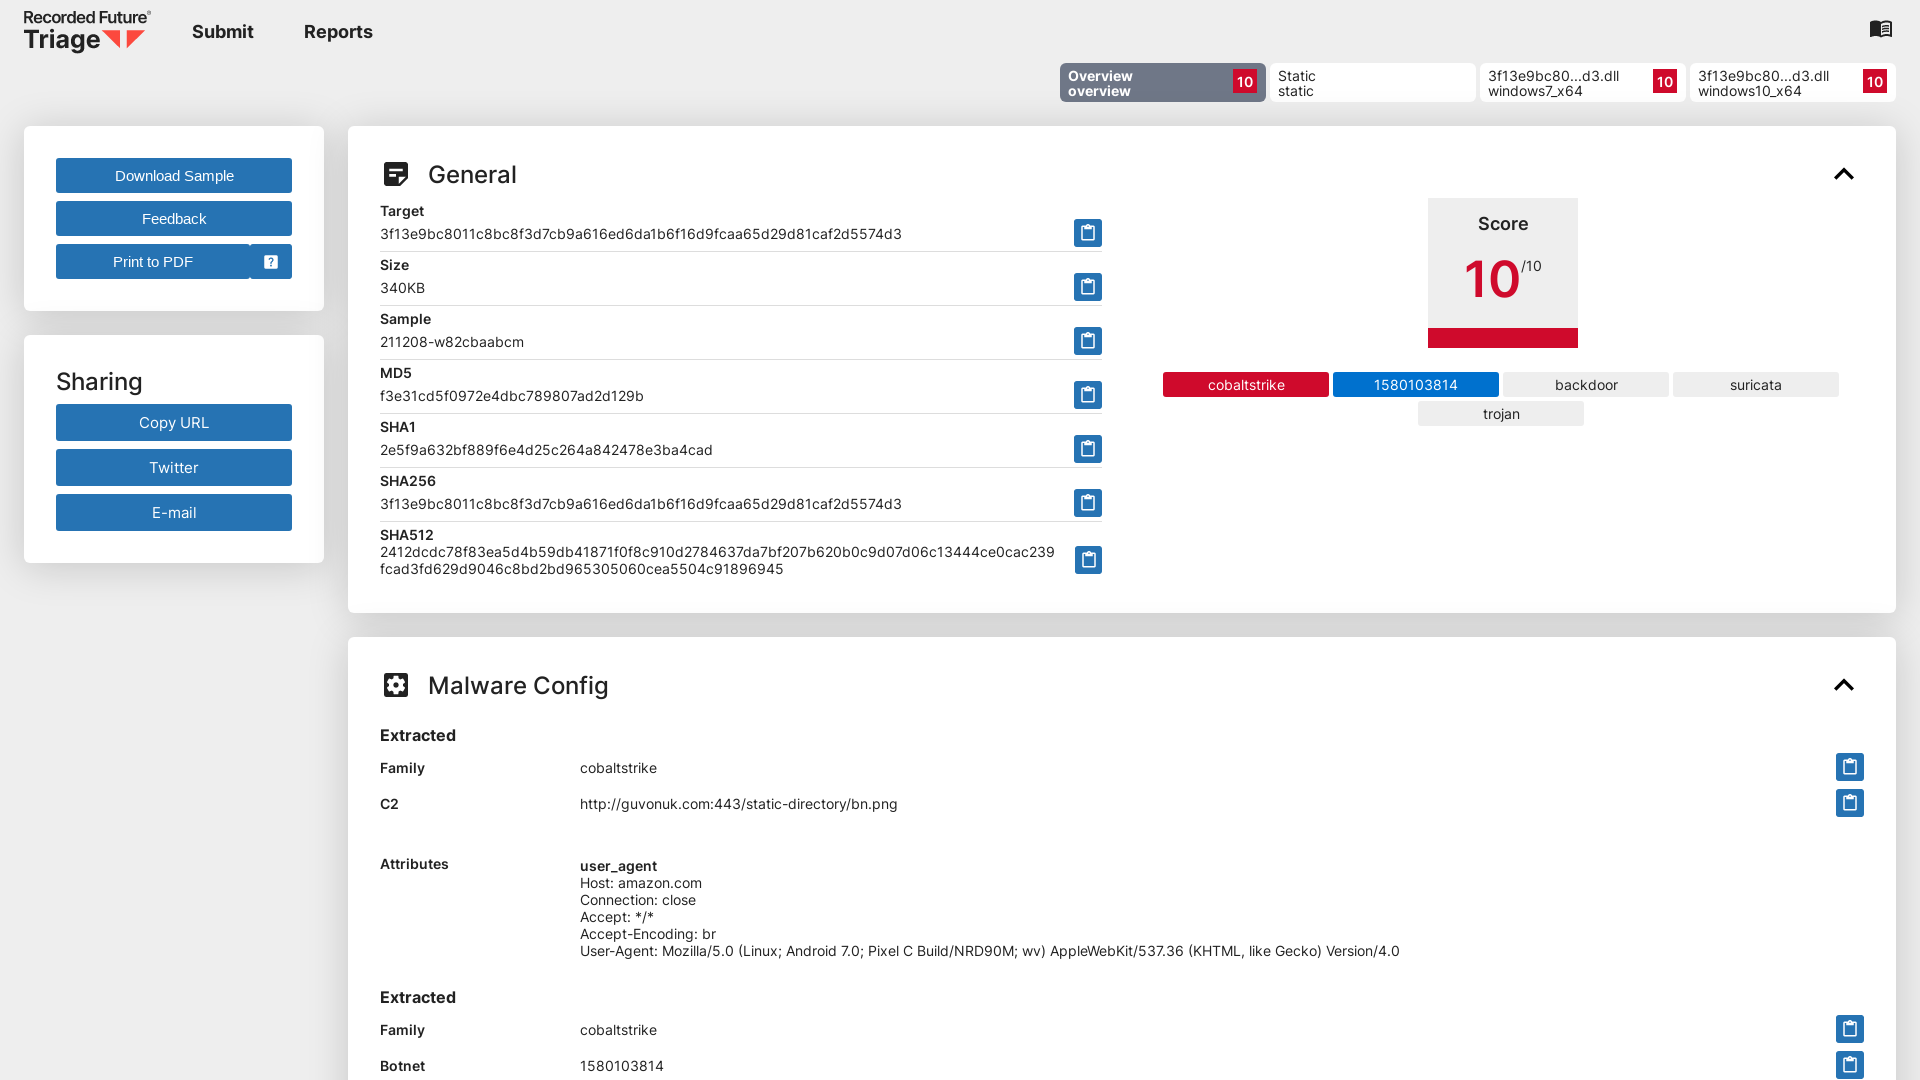Open the windows7_x64 analysis tab
Screen dimensions: 1920x1080
coord(1583,83)
